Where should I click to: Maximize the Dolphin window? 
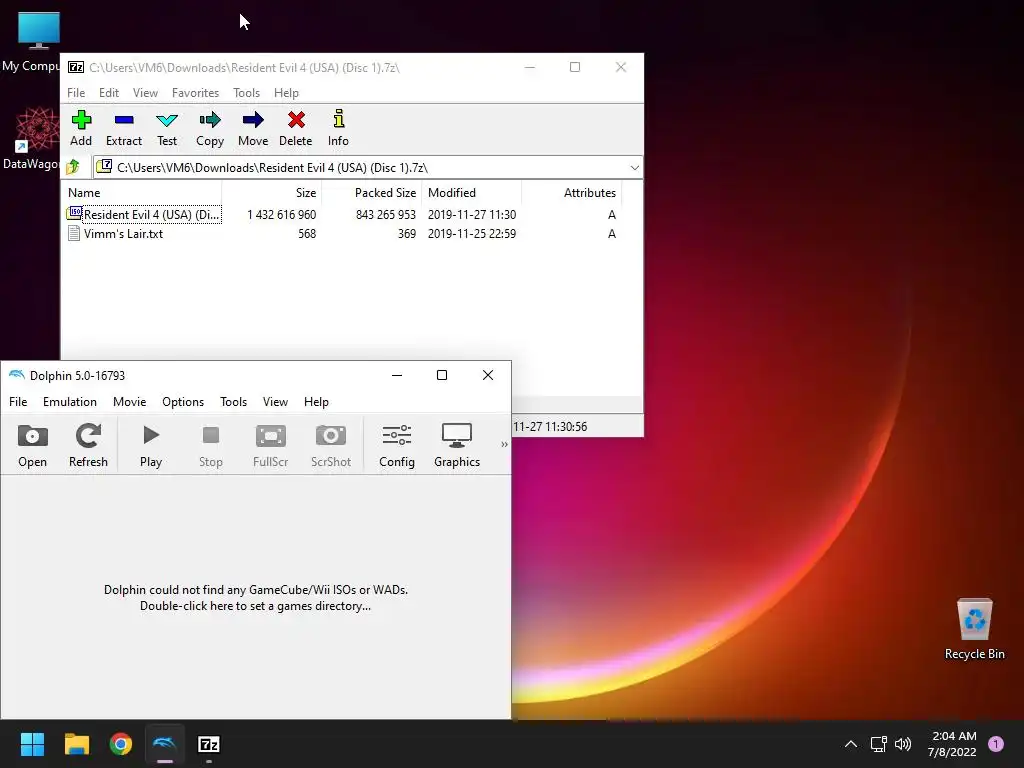click(442, 375)
